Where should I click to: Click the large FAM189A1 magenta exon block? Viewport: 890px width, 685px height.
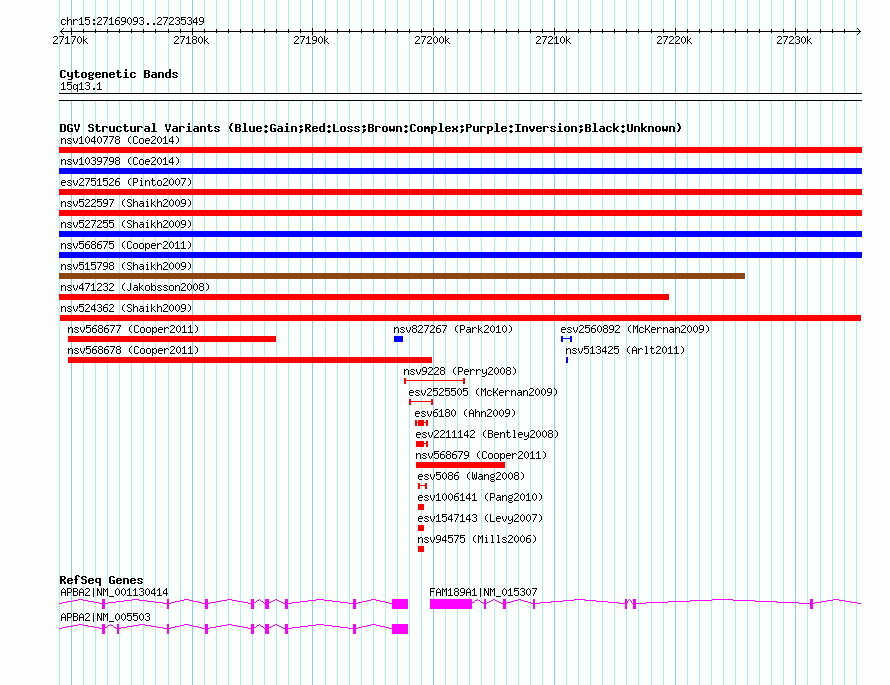pyautogui.click(x=451, y=604)
